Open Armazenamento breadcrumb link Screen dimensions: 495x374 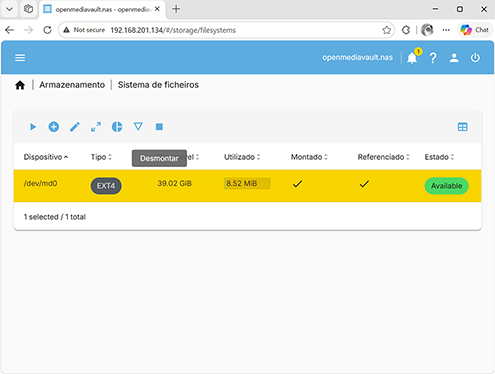72,85
